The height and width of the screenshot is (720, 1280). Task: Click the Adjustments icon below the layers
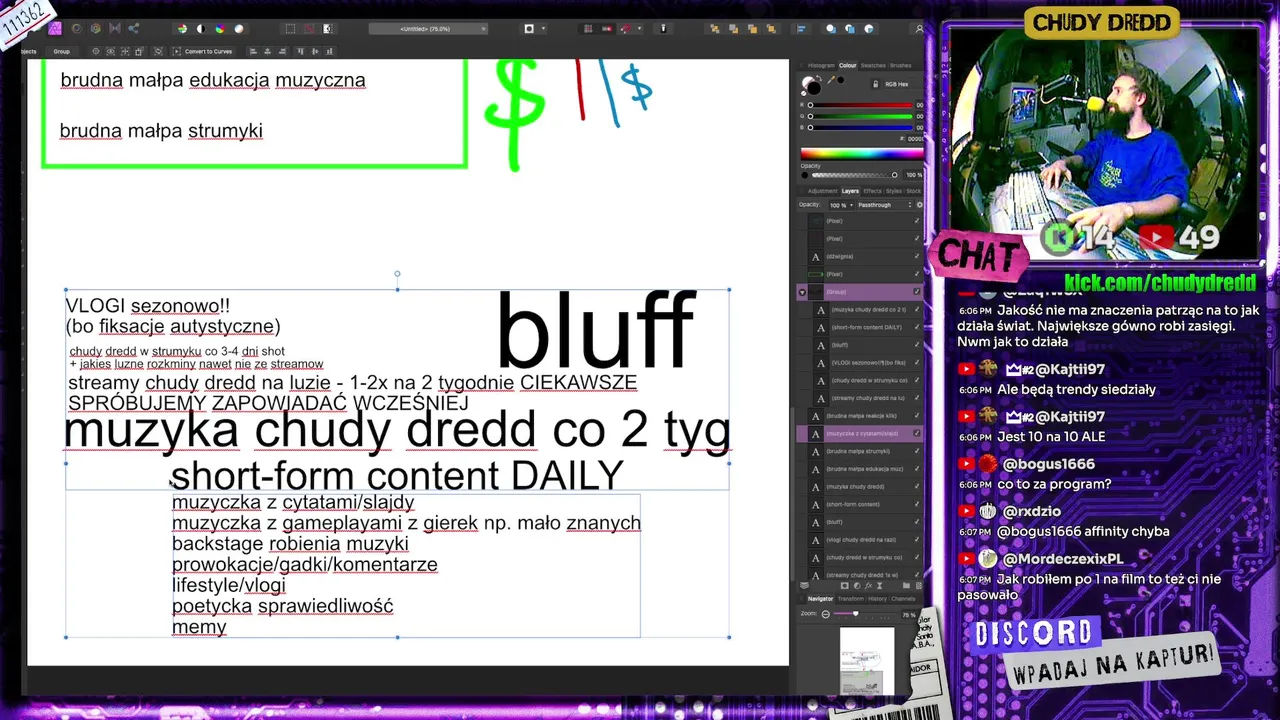pyautogui.click(x=857, y=586)
